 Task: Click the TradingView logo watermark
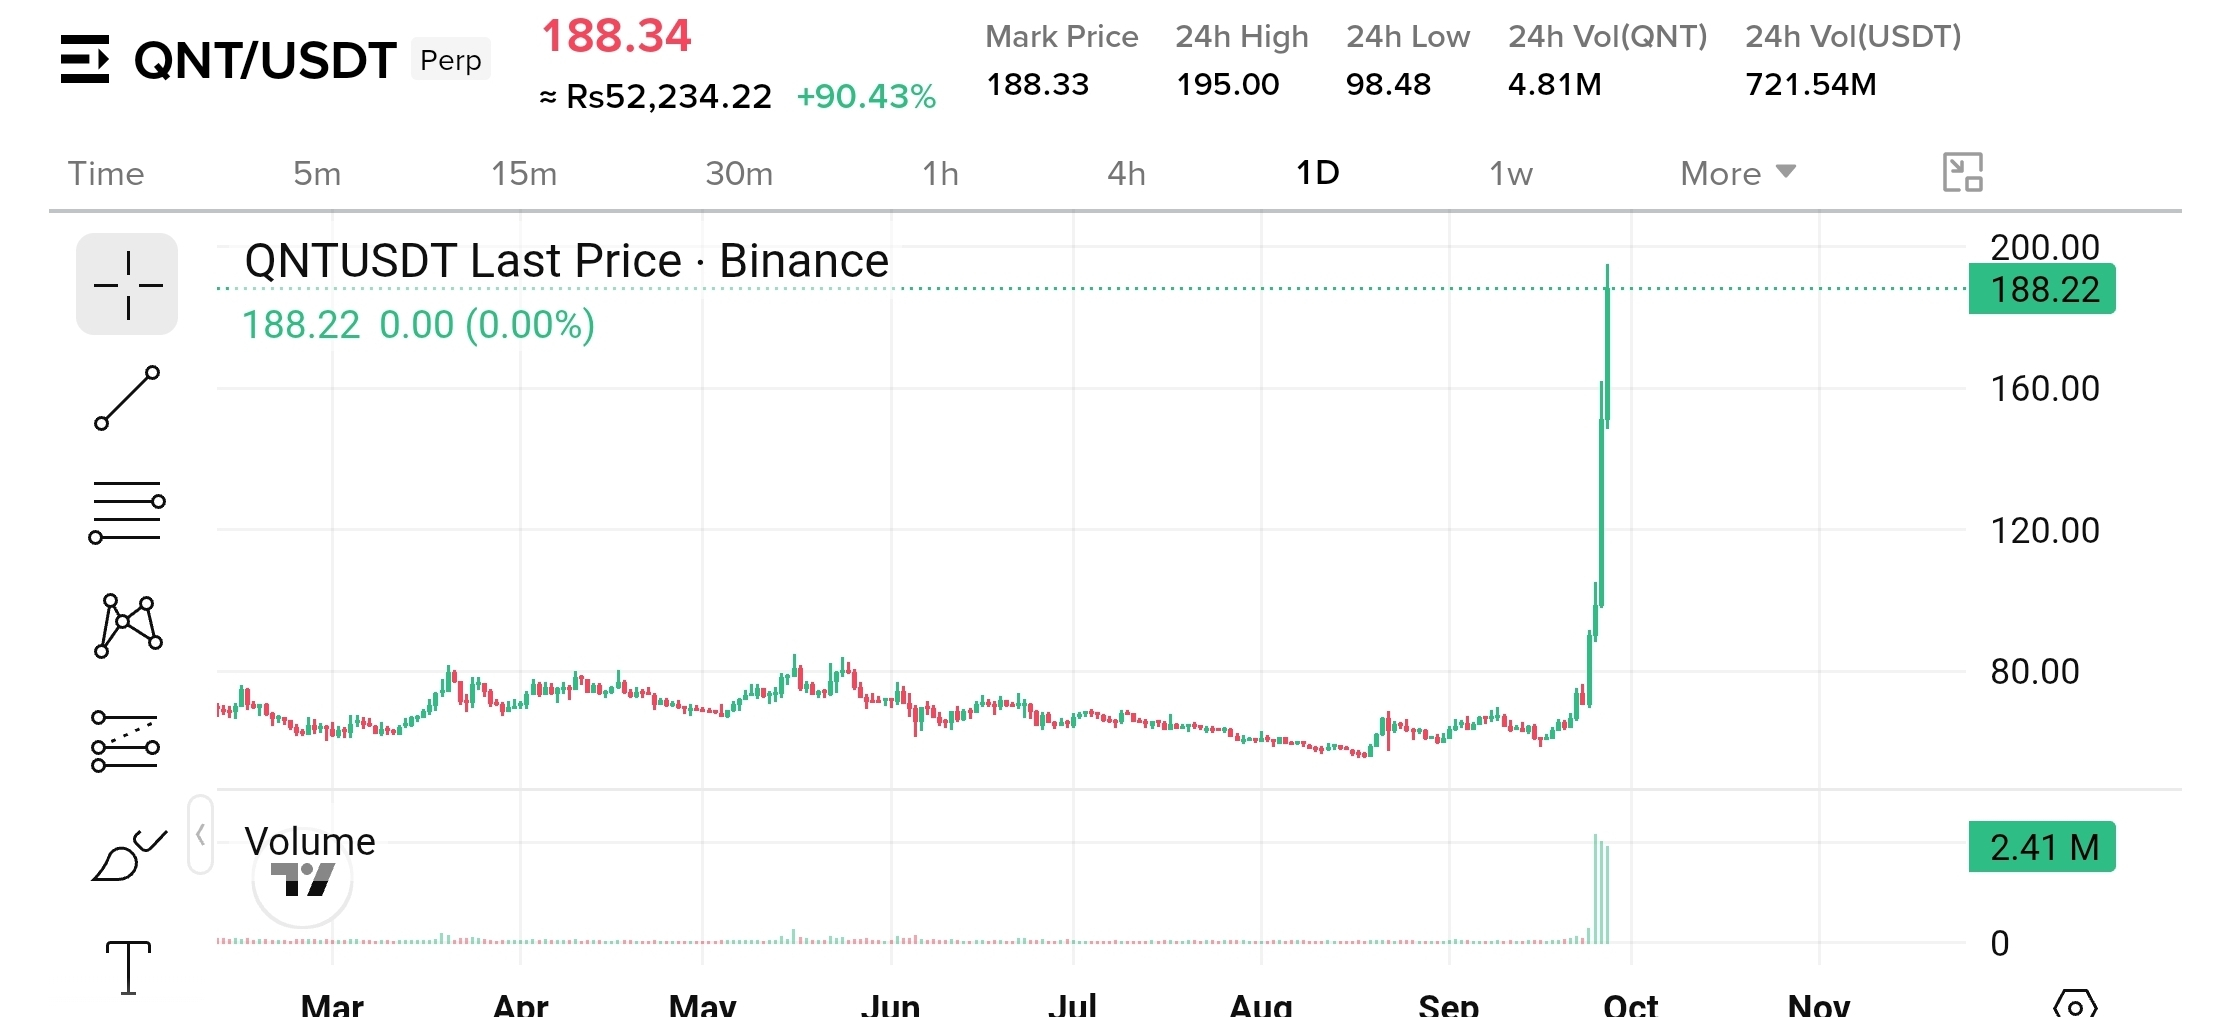click(x=302, y=879)
